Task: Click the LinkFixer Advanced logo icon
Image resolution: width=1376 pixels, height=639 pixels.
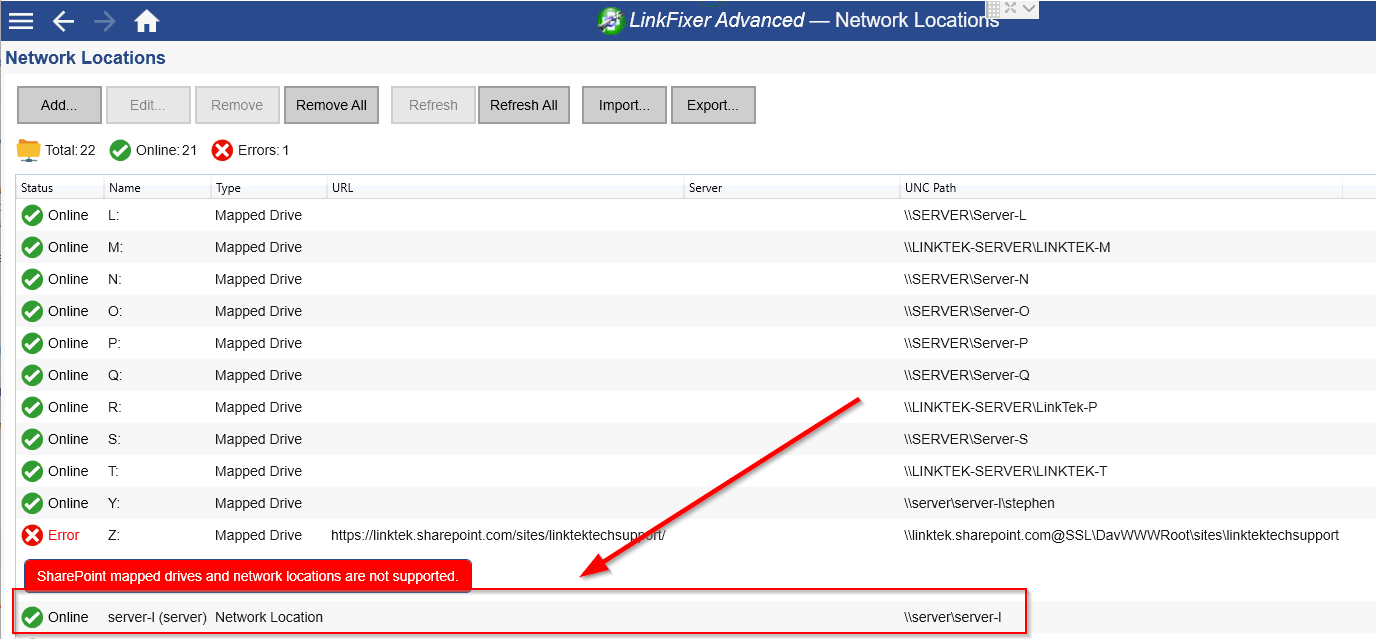Action: (x=610, y=20)
